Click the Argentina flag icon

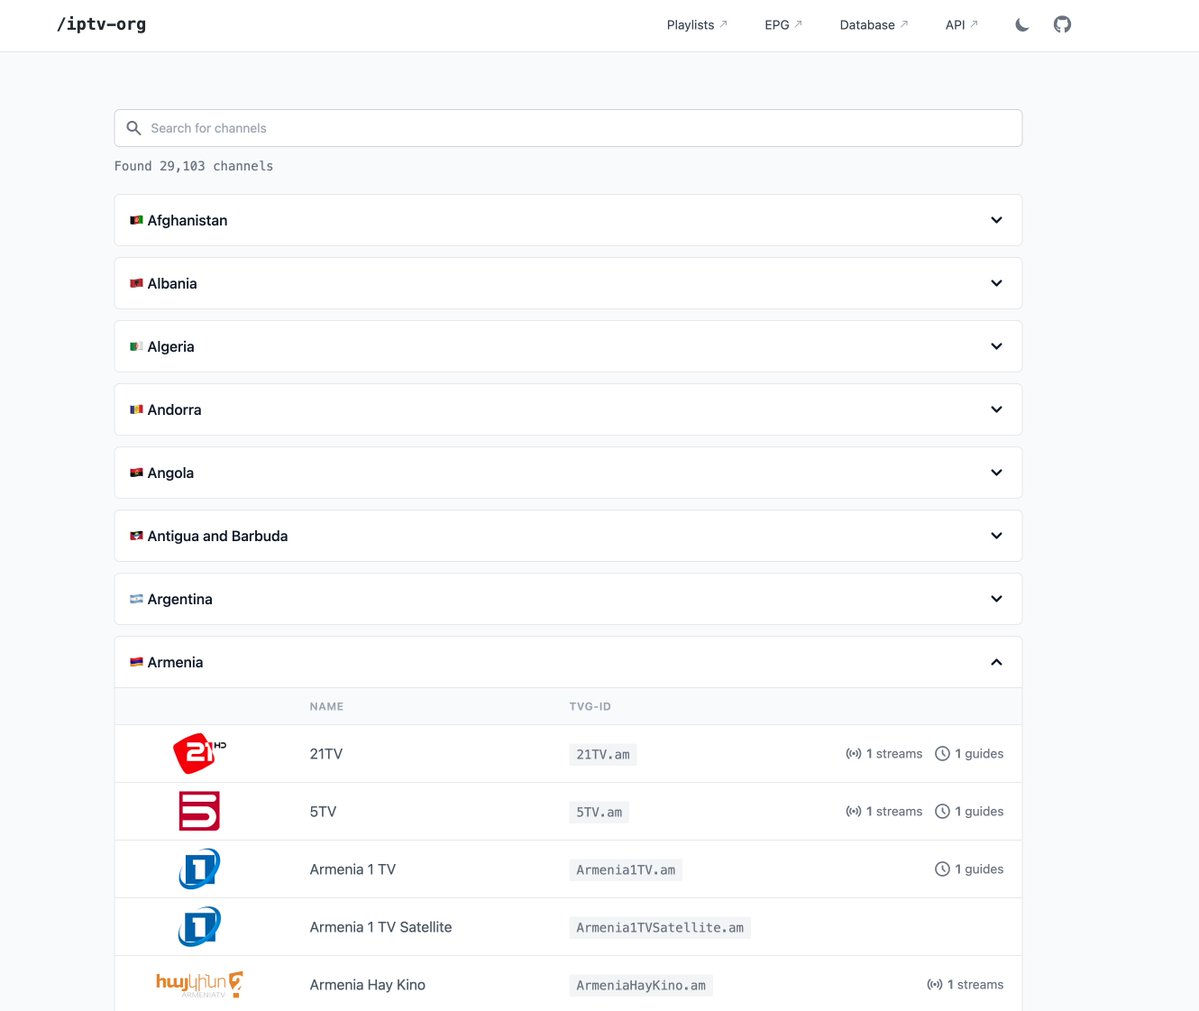click(x=136, y=599)
